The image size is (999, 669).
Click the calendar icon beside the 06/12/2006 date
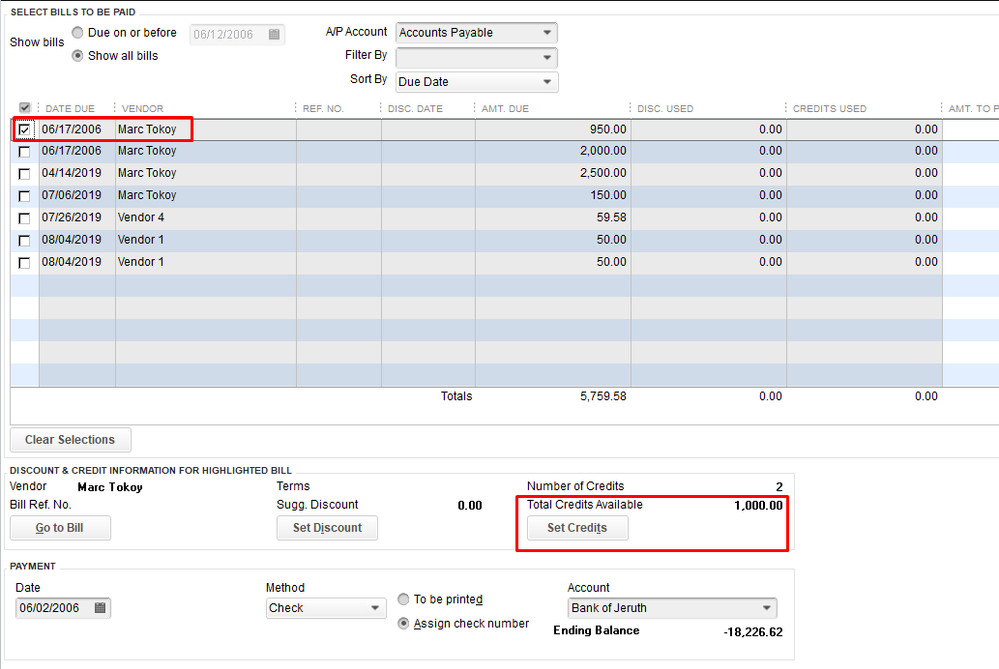(274, 34)
